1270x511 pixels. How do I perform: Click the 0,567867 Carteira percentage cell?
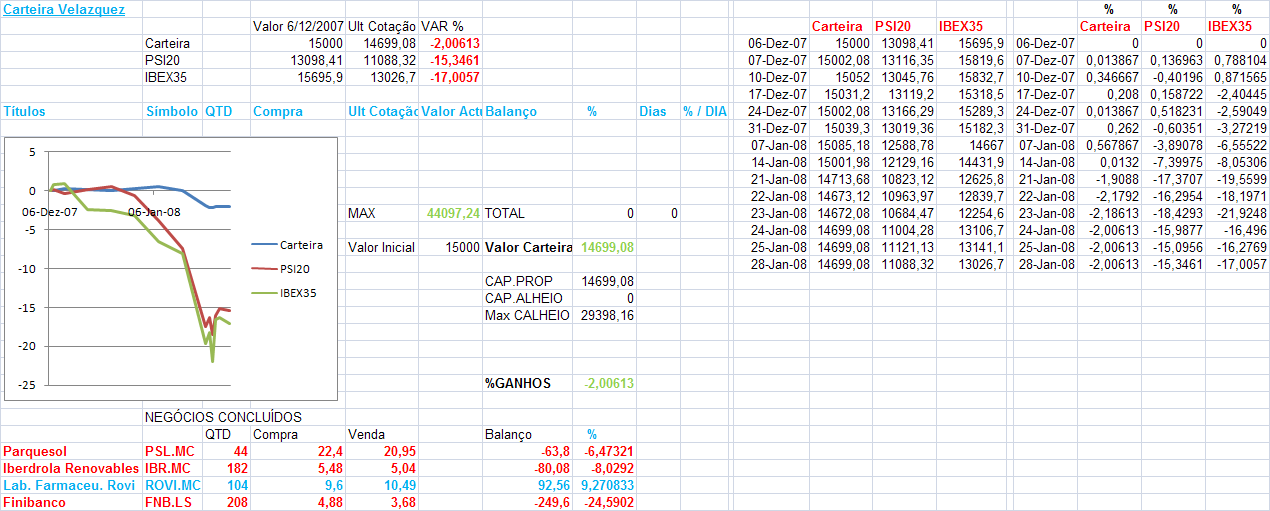pyautogui.click(x=1111, y=145)
